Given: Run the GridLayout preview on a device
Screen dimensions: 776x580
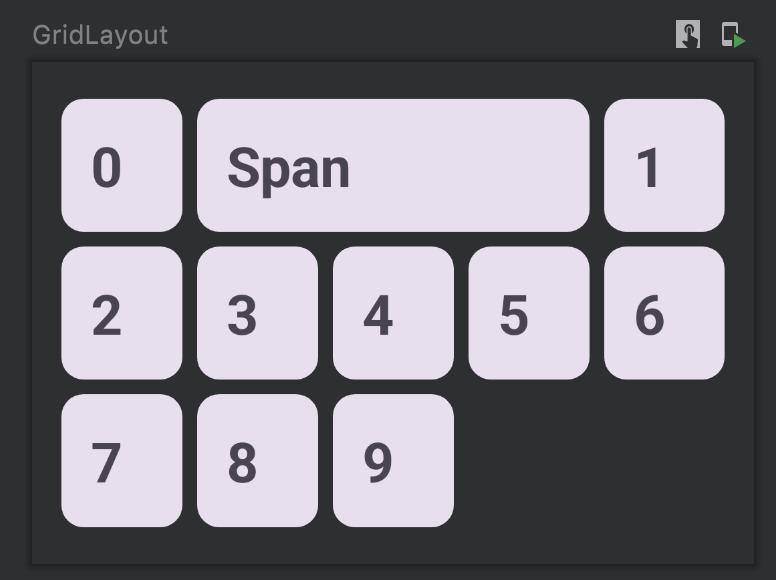Looking at the screenshot, I should point(733,35).
